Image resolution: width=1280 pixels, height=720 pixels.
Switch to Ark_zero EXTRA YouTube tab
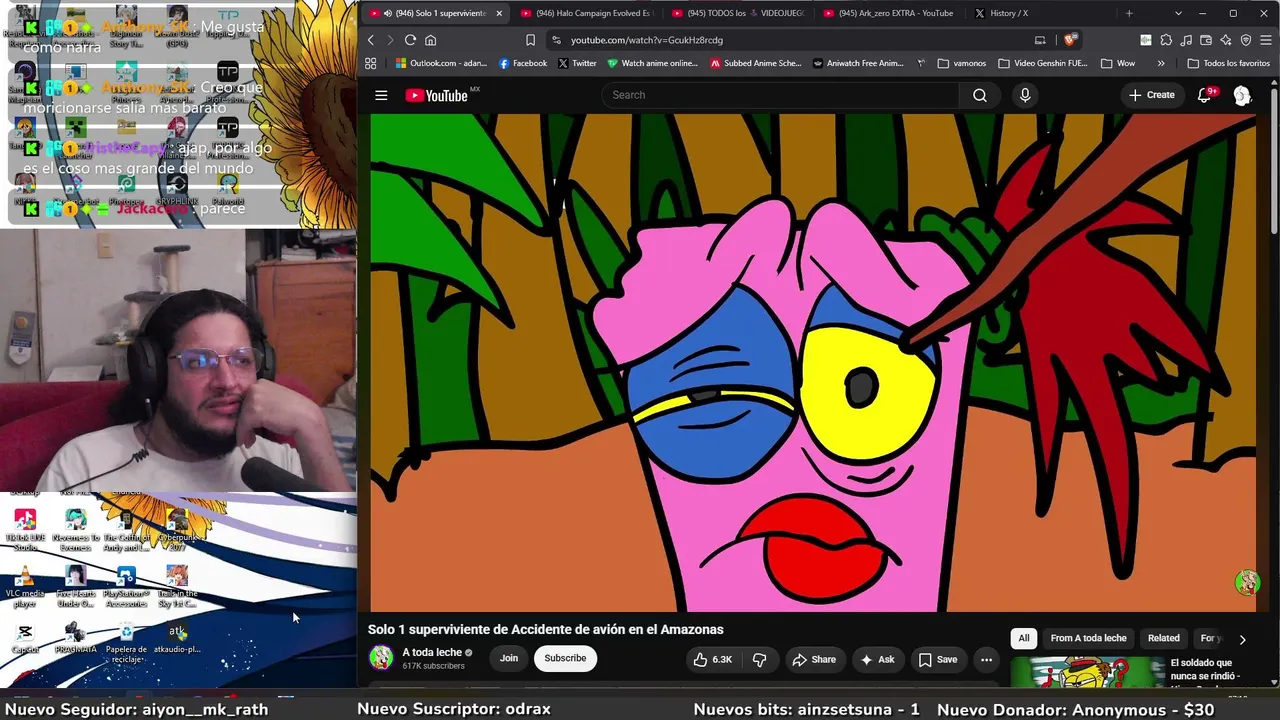click(887, 13)
